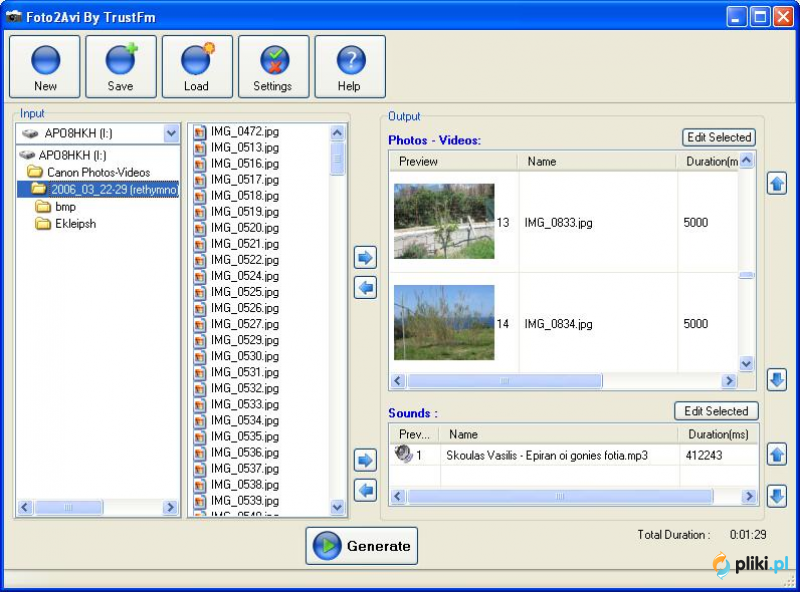Click sounds table horizontal scroll left arrow
The height and width of the screenshot is (592, 800).
pyautogui.click(x=398, y=496)
